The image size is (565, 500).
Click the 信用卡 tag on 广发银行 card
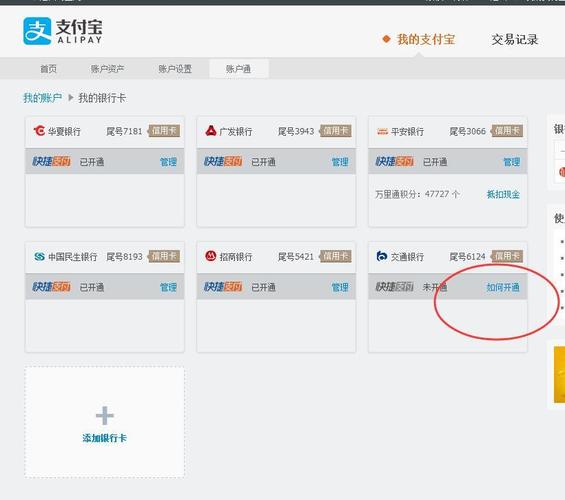pos(335,131)
